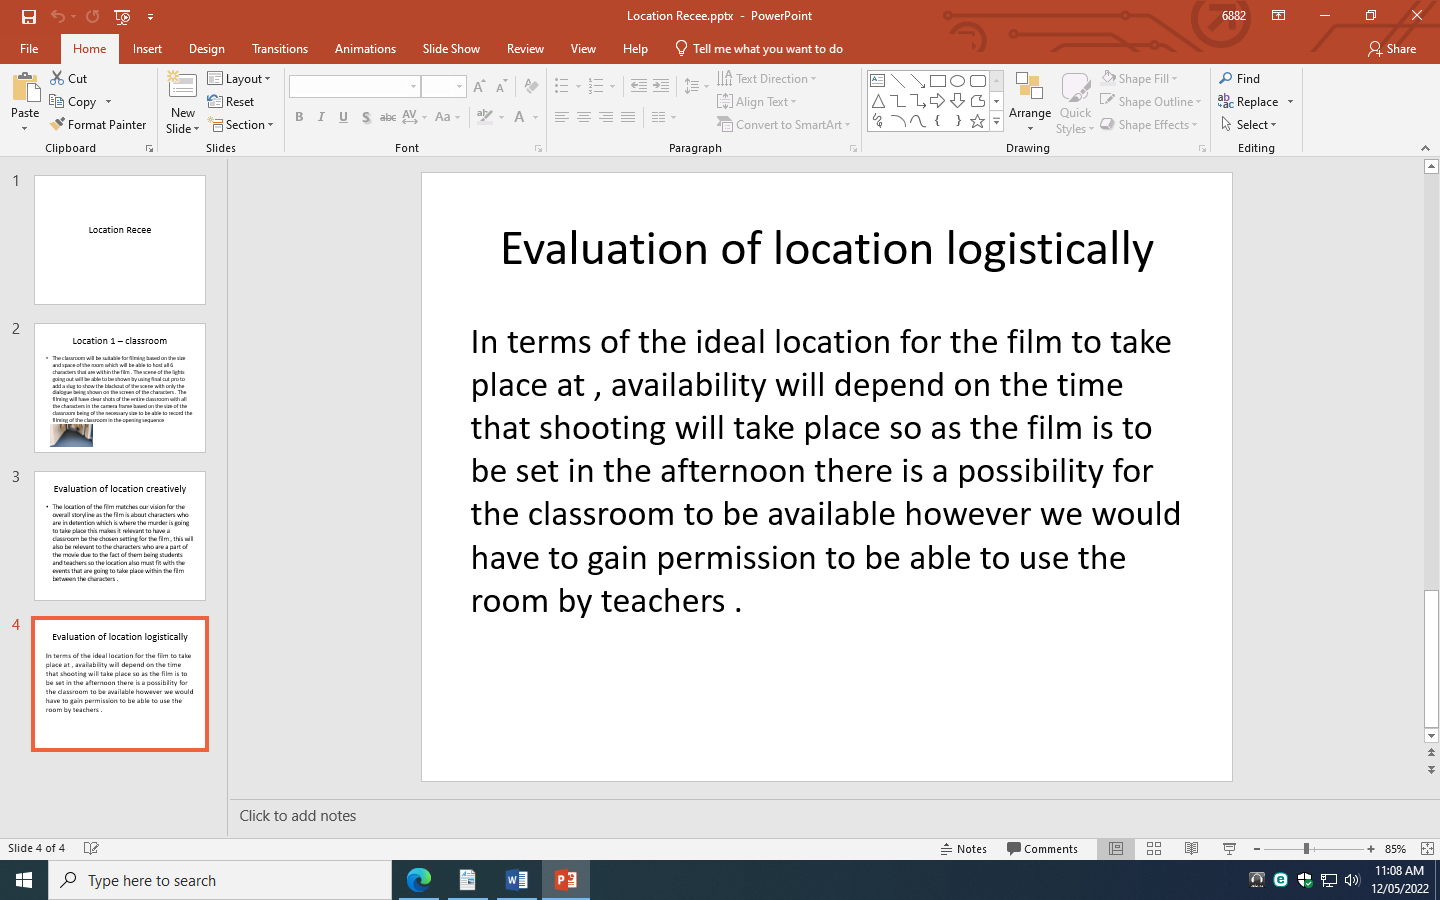Toggle Underline formatting
Image resolution: width=1440 pixels, height=900 pixels.
tap(343, 117)
